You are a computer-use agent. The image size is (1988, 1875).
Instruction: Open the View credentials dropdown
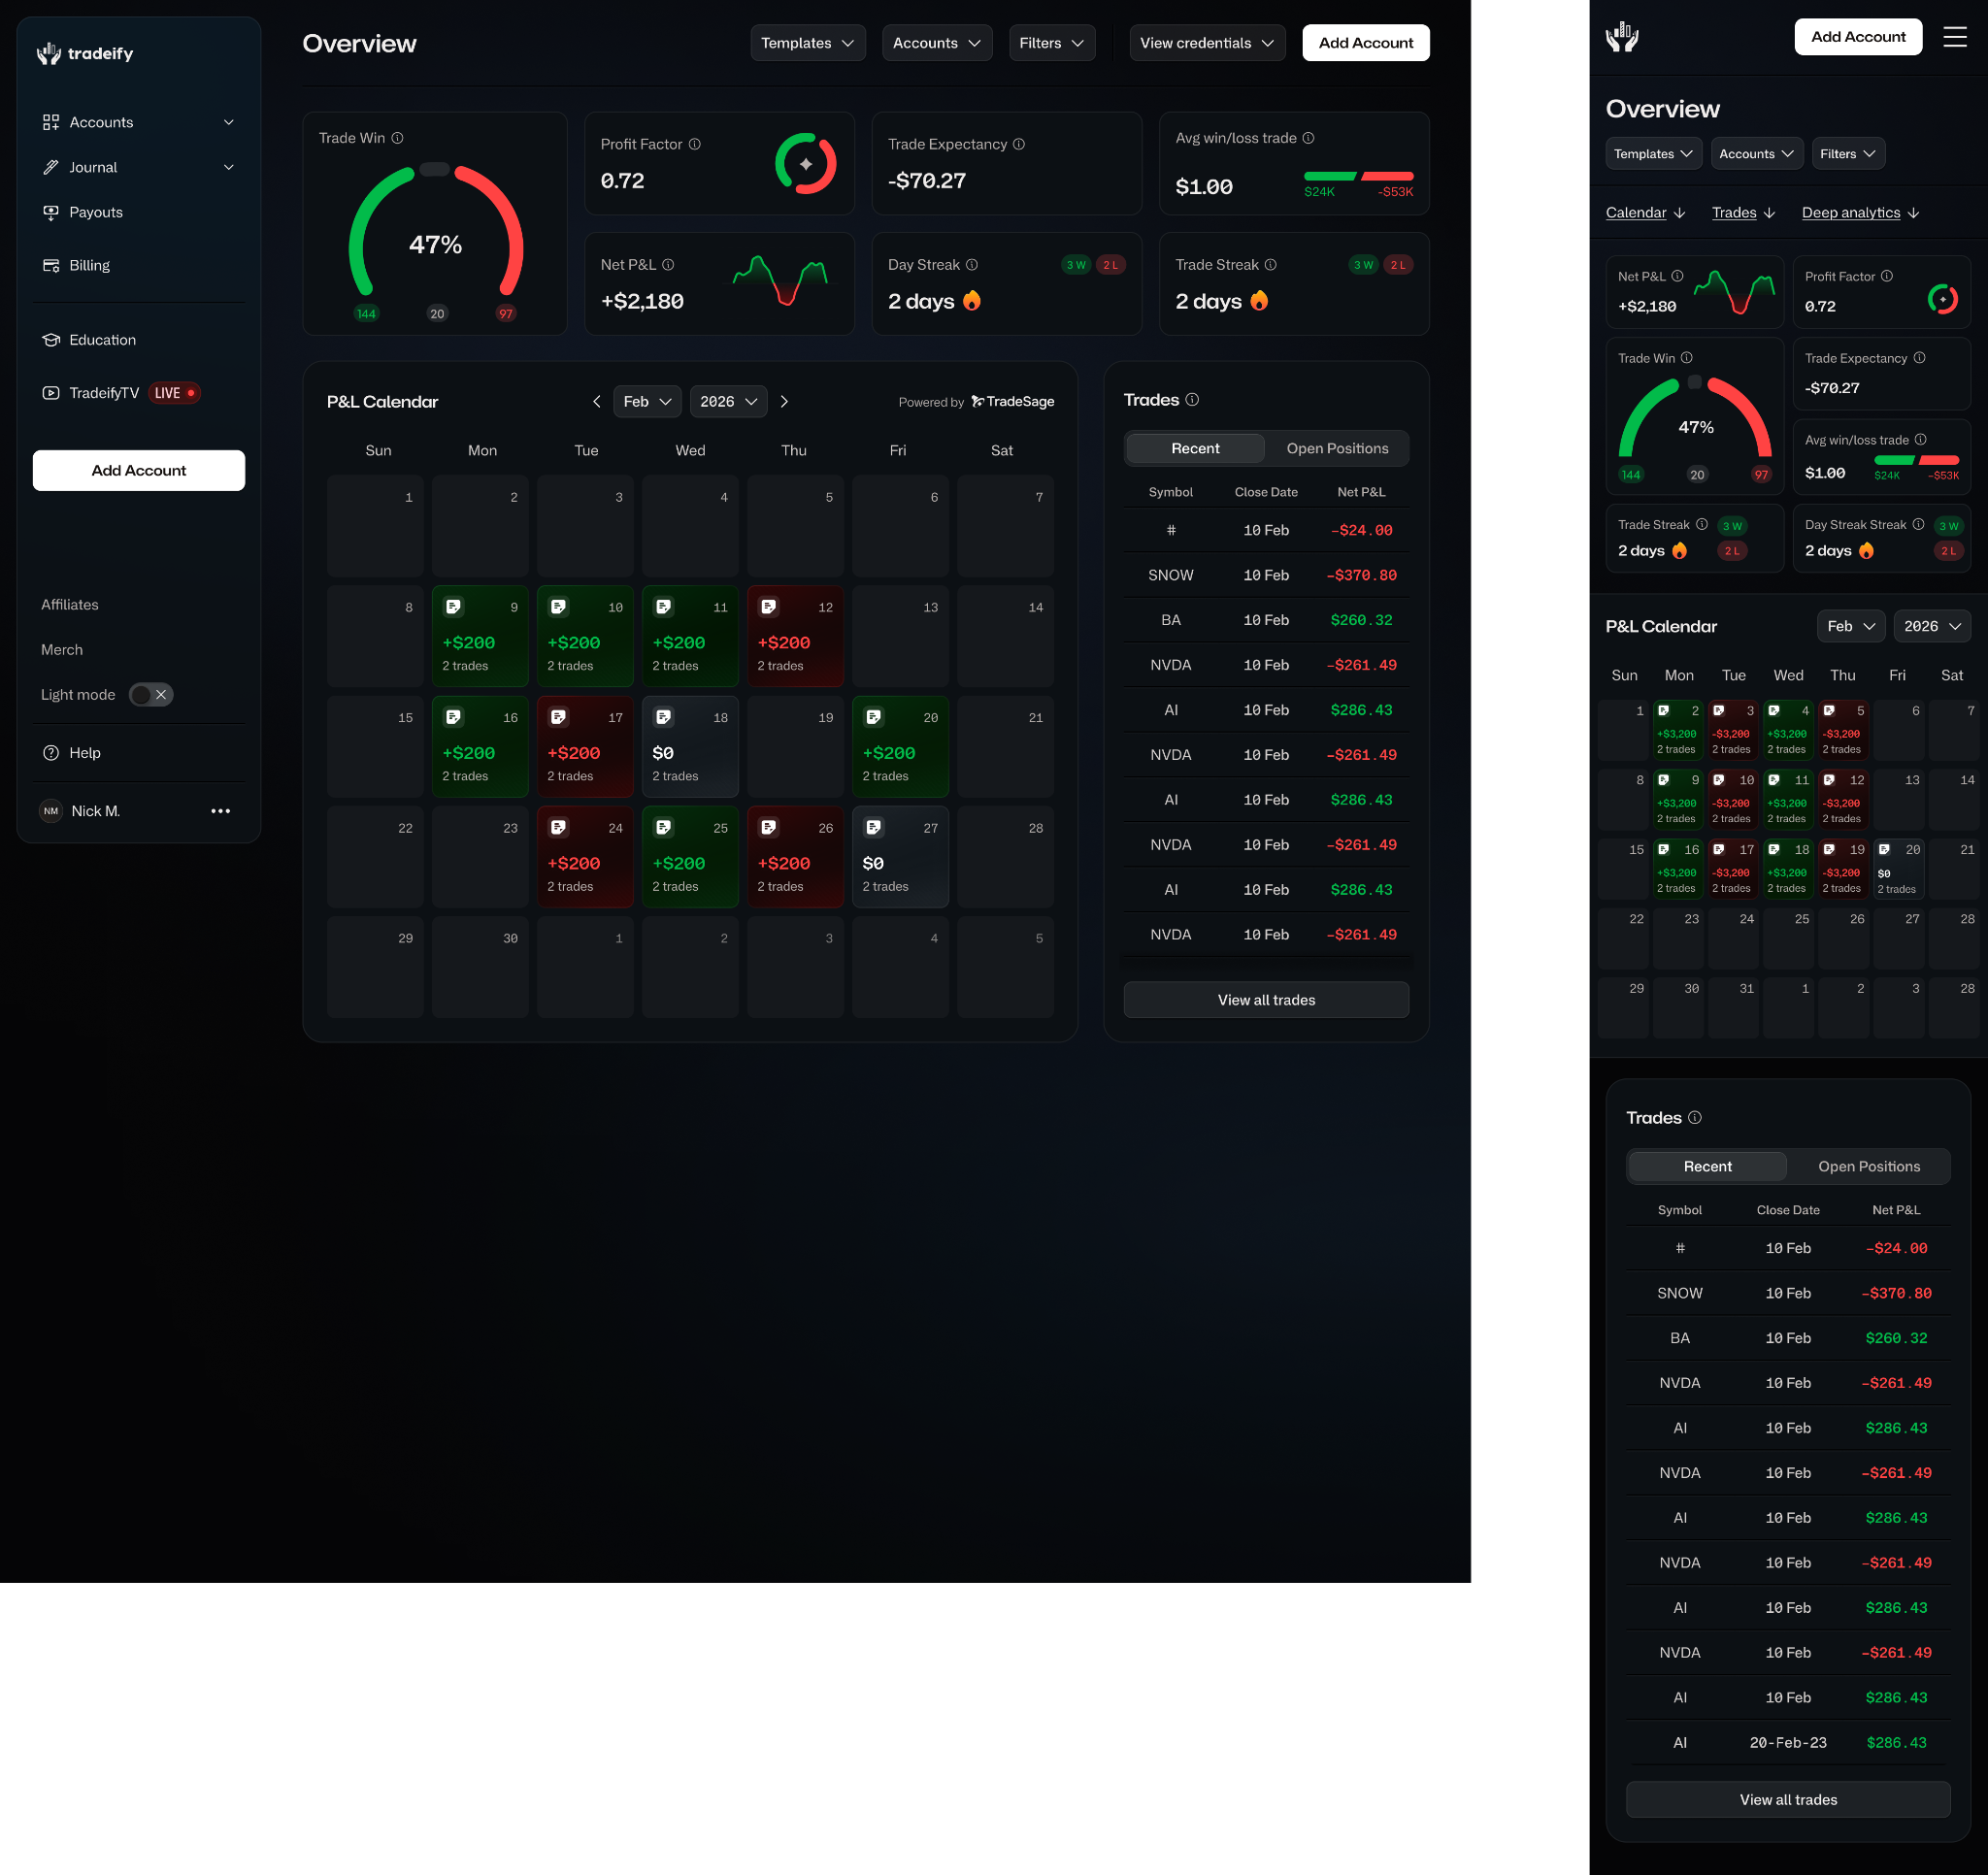pyautogui.click(x=1207, y=43)
